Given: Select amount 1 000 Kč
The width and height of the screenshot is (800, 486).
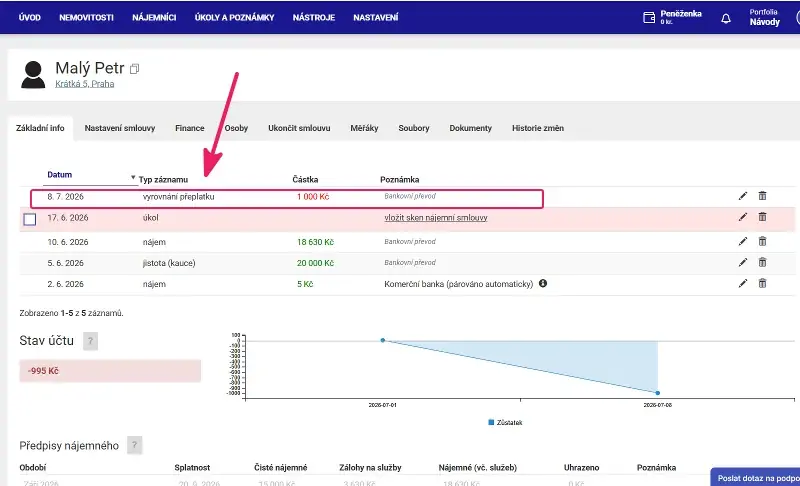Looking at the screenshot, I should pos(313,196).
